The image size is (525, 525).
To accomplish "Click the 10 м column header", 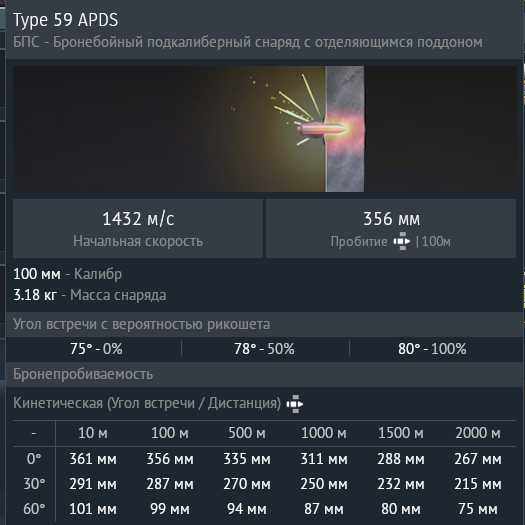I will coord(93,433).
